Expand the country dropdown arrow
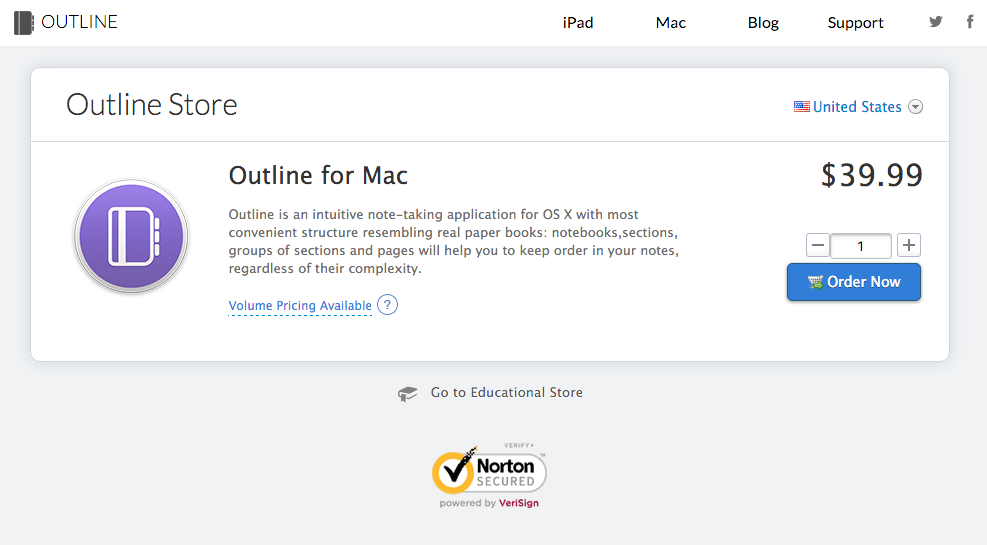 [916, 107]
